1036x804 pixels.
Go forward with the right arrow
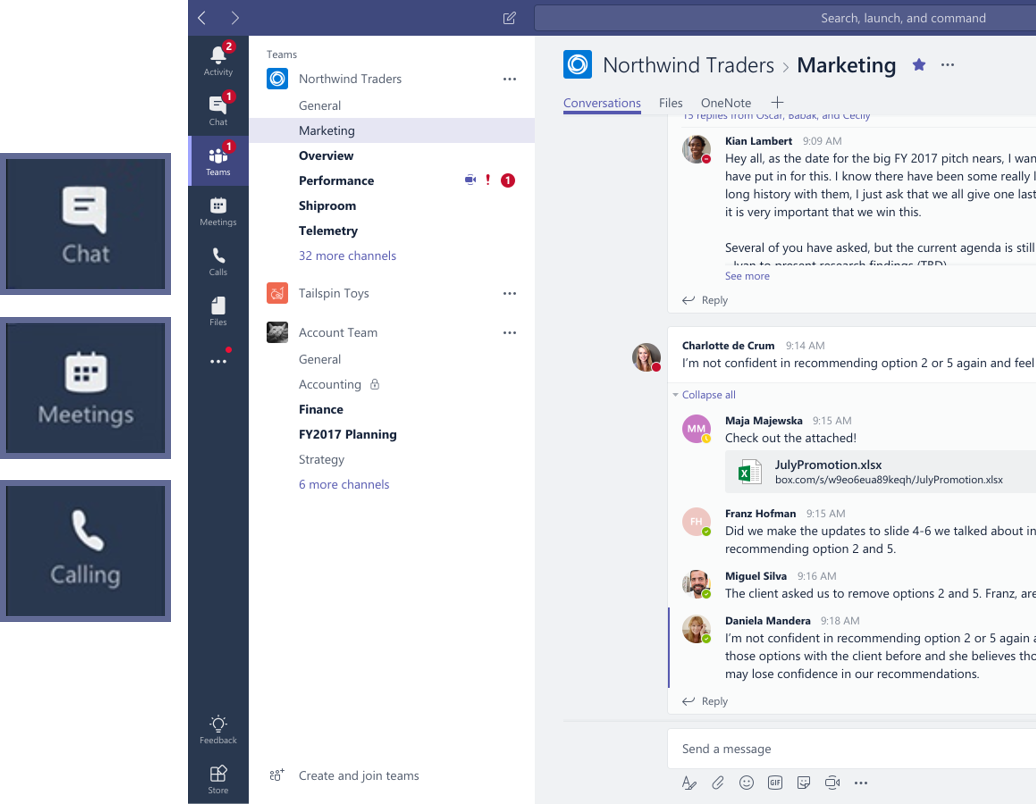235,18
